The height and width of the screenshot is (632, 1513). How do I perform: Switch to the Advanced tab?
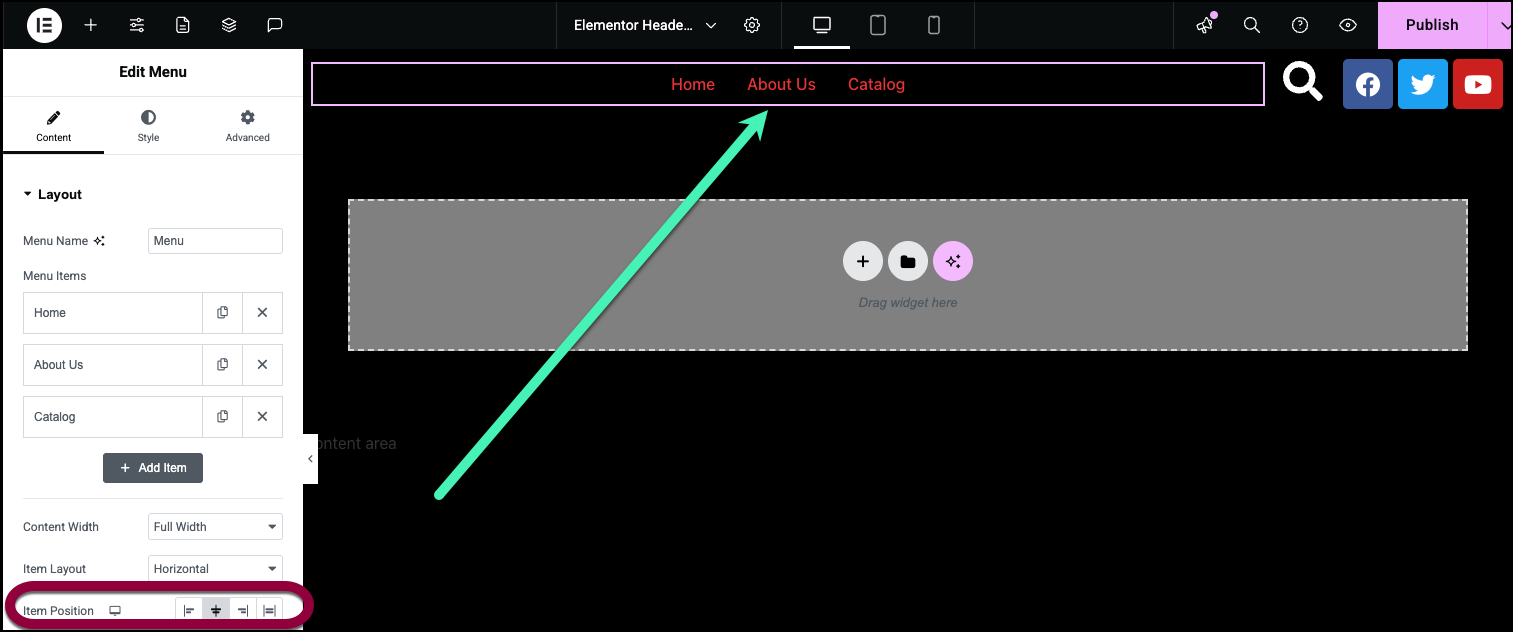point(247,126)
